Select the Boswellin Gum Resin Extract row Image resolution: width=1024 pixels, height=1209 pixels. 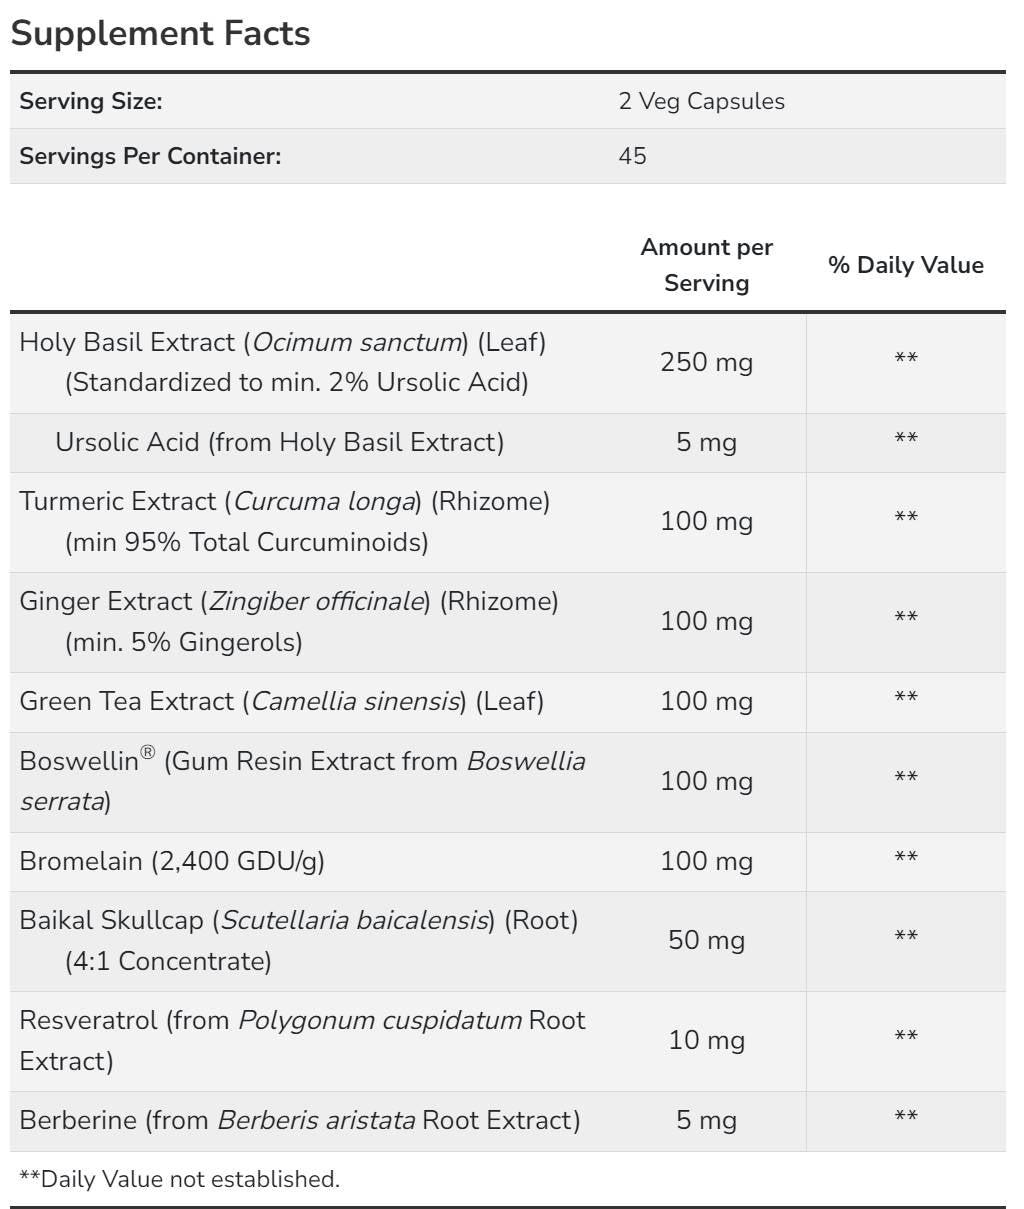(x=302, y=781)
